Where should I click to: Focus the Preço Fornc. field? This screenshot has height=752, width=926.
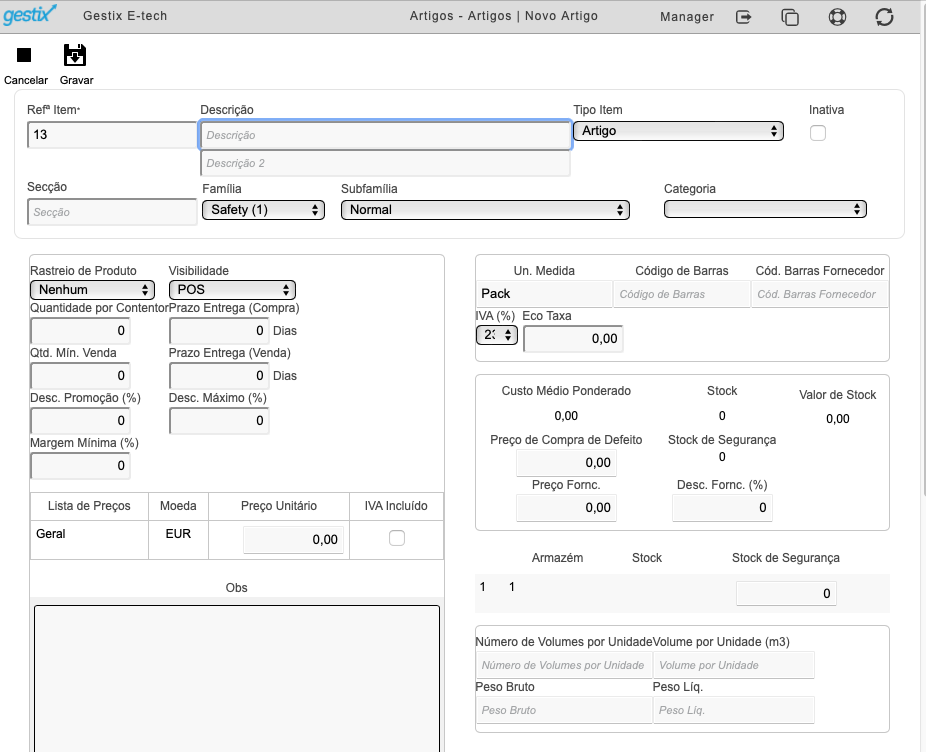tap(566, 507)
